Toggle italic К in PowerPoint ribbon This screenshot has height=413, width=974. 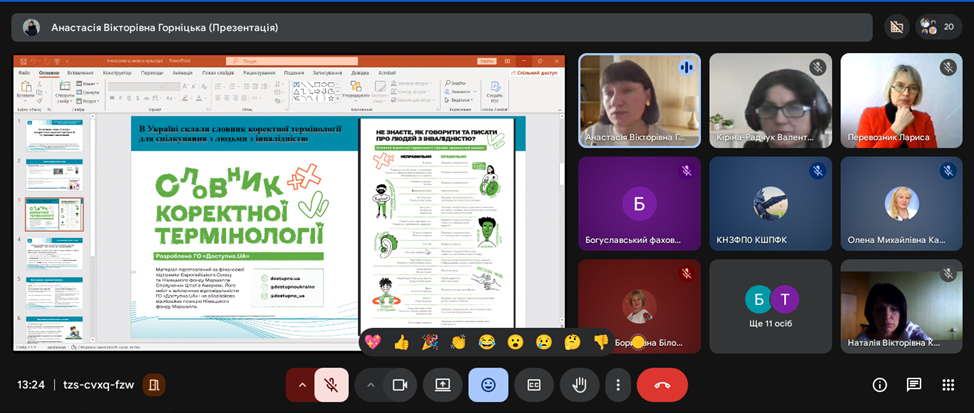121,98
